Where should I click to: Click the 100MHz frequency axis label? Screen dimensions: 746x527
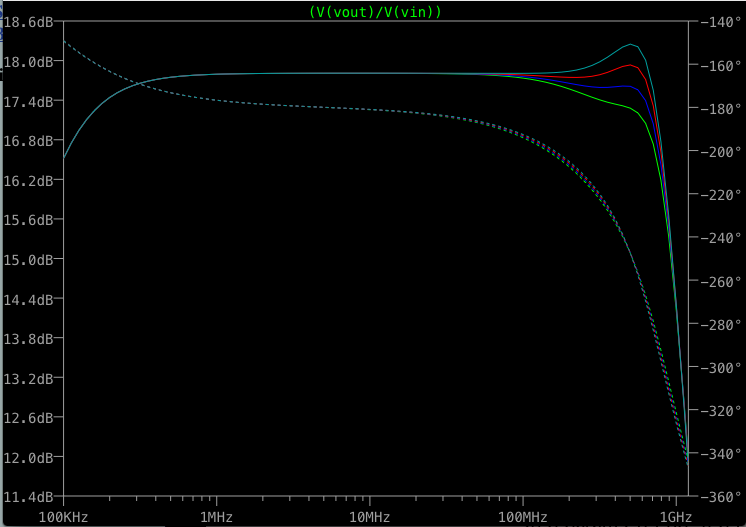523,516
